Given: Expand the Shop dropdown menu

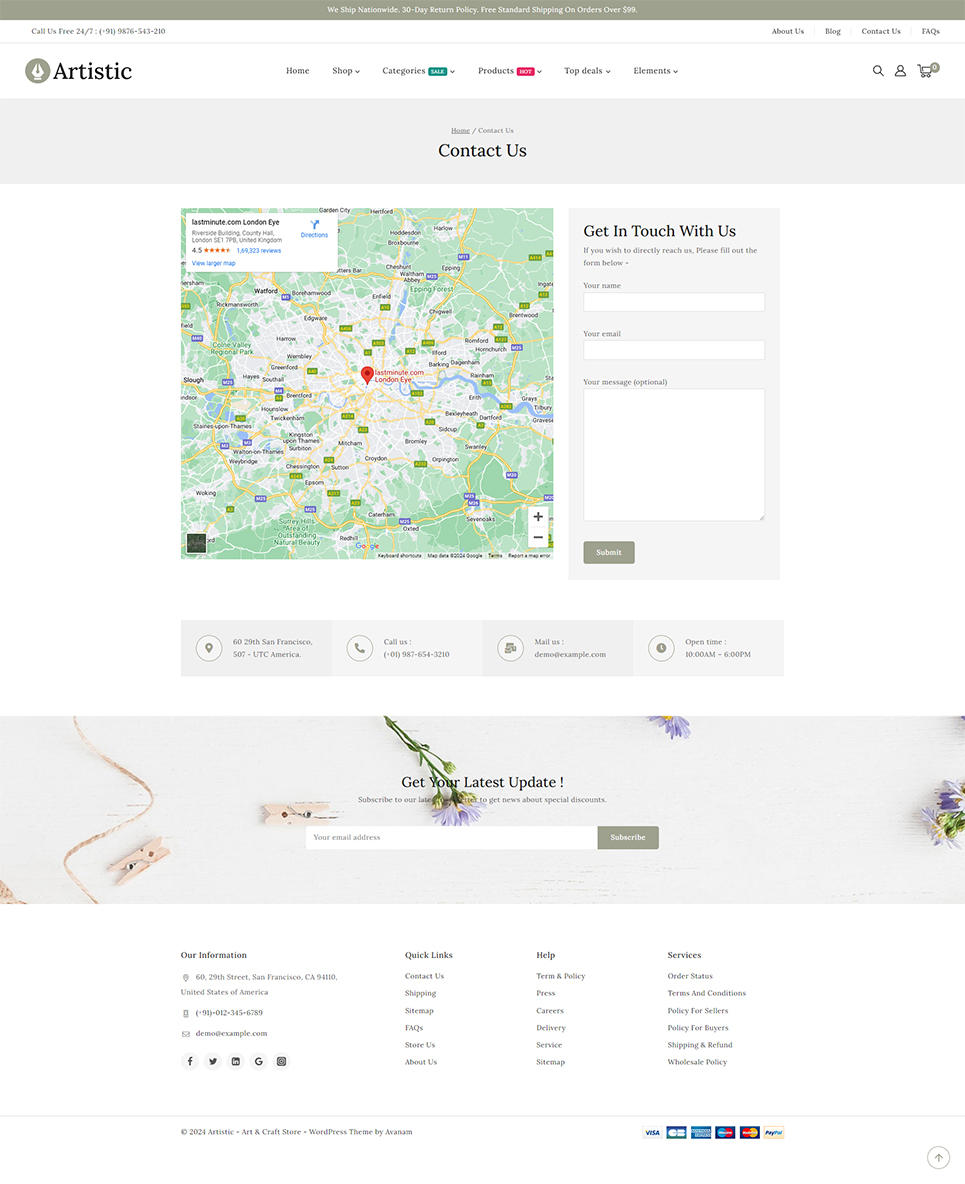Looking at the screenshot, I should click(x=345, y=71).
